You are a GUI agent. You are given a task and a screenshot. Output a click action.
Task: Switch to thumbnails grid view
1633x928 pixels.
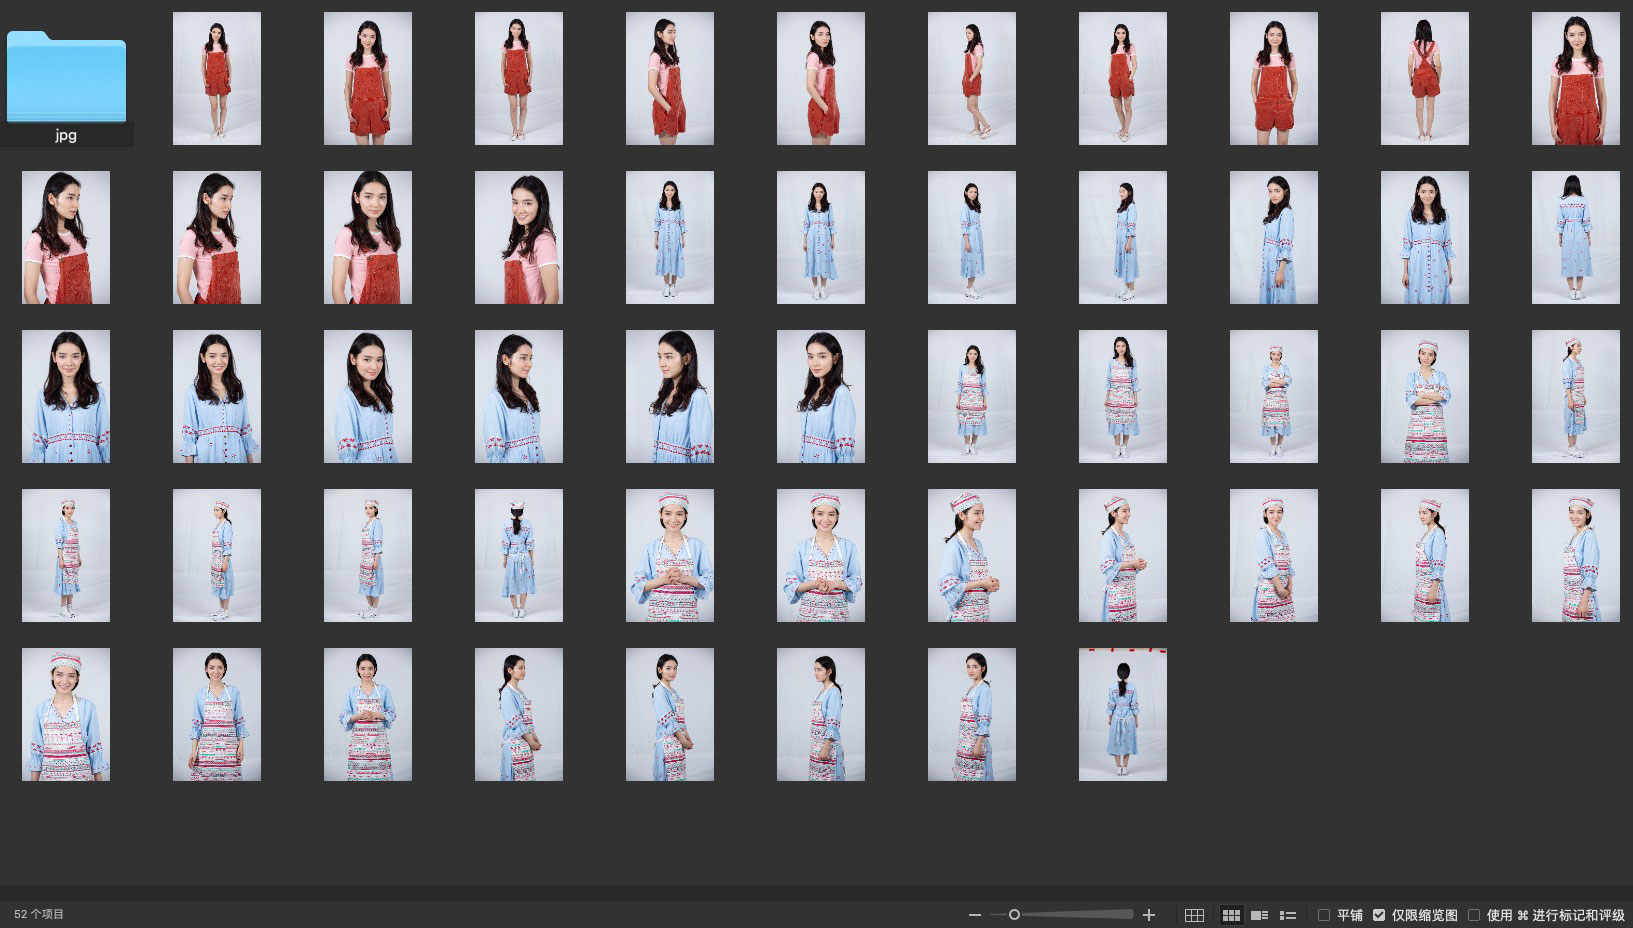[x=1231, y=915]
